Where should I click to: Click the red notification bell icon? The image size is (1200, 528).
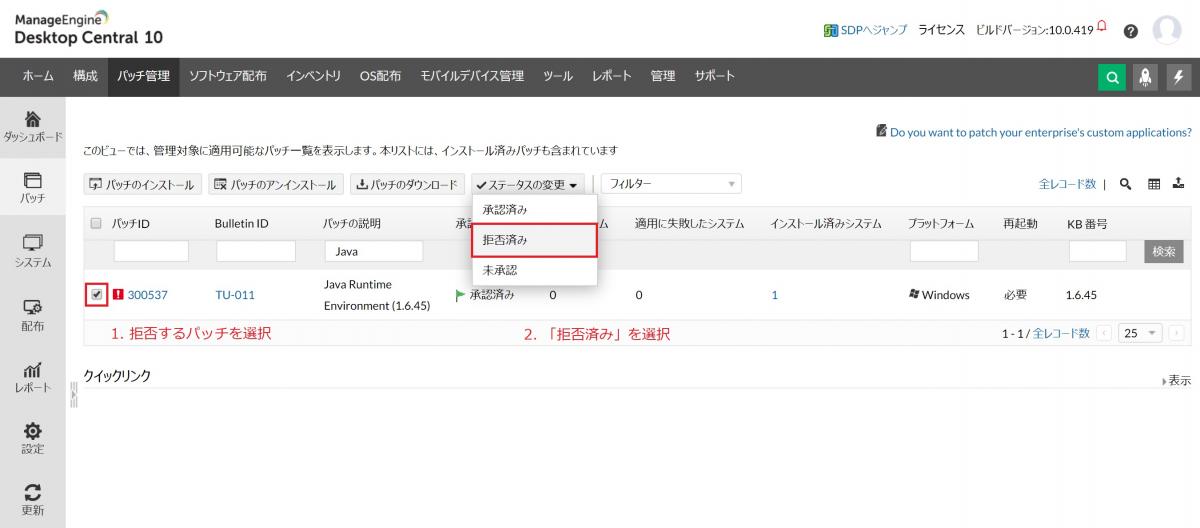(x=1103, y=25)
